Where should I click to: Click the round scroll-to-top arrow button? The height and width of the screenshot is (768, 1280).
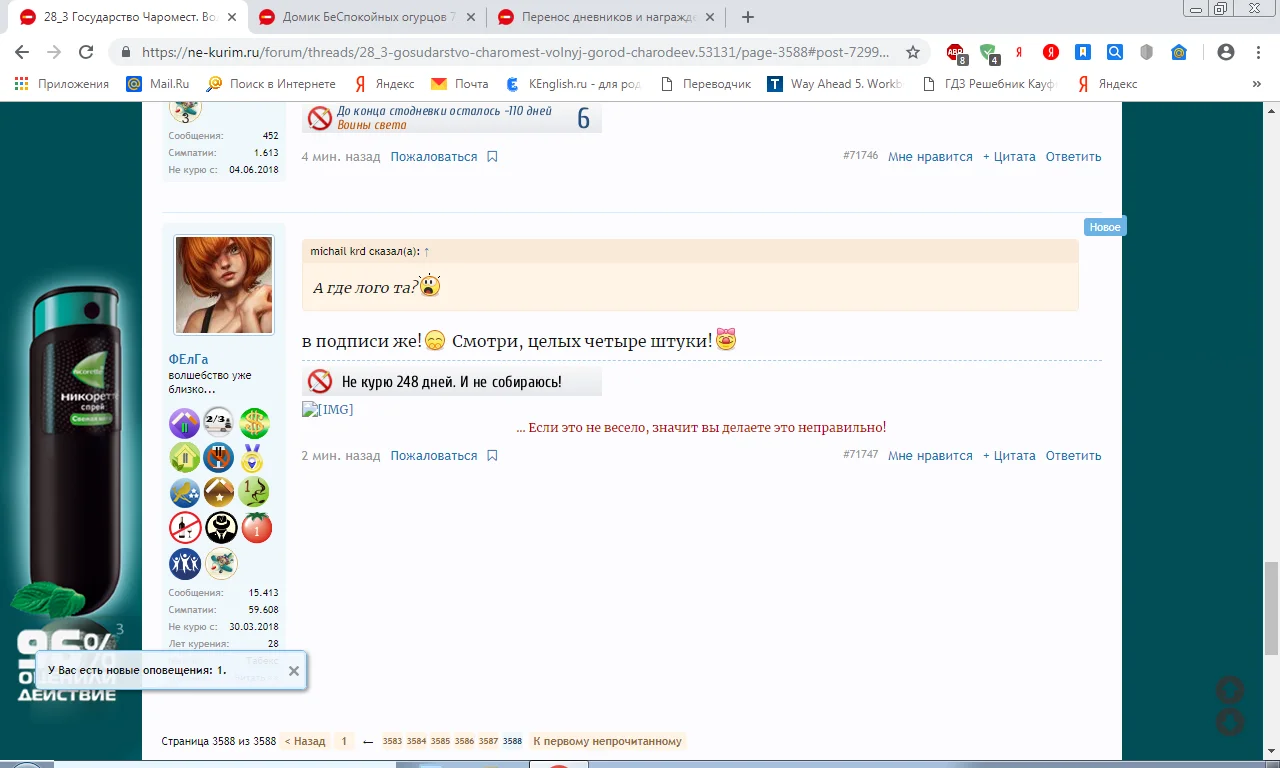pyautogui.click(x=1229, y=689)
